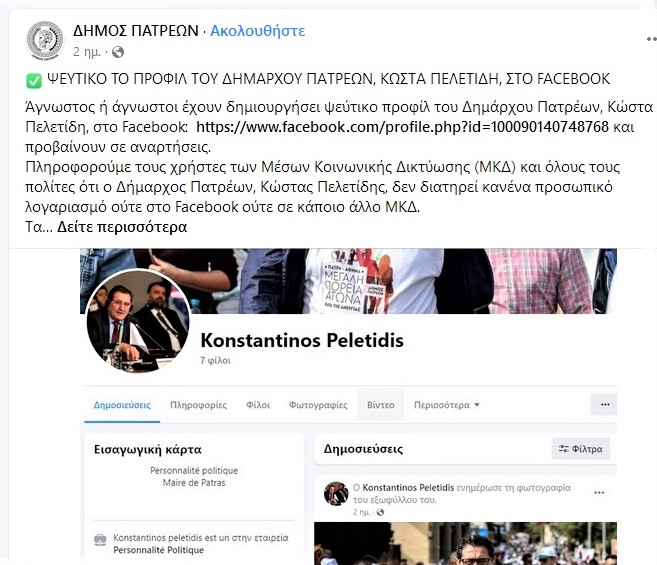Viewport: 657px width, 565px height.
Task: Switch to the Φωτογραφίες tab
Action: [318, 405]
